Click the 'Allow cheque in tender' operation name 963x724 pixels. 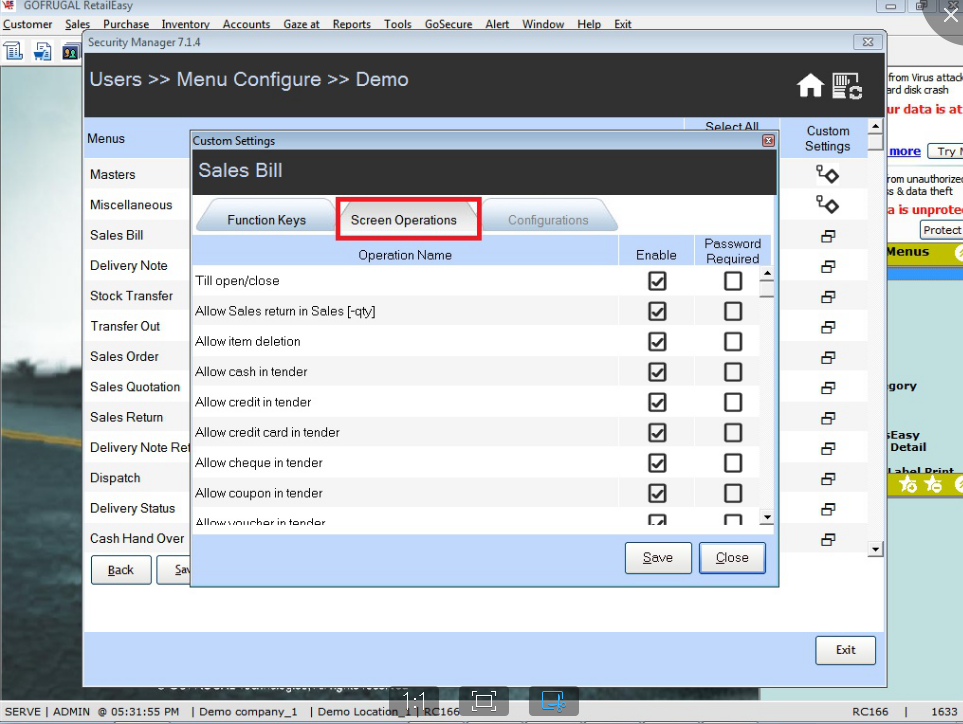[259, 463]
